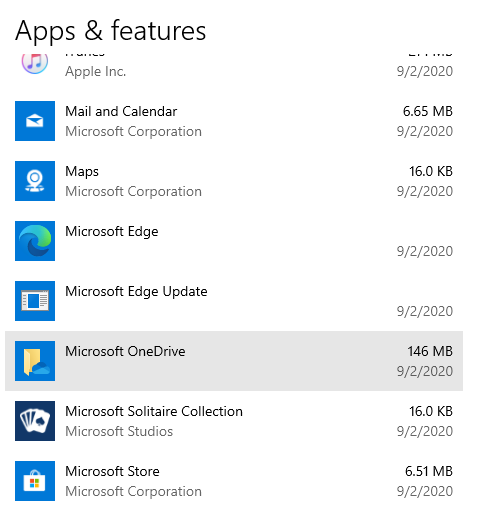Select the Microsoft OneDrive entry name

(125, 351)
